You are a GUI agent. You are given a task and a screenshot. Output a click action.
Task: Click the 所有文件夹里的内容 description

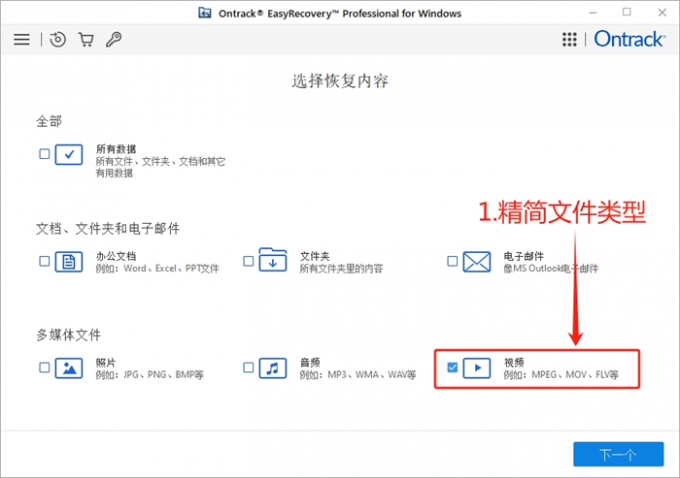point(341,268)
